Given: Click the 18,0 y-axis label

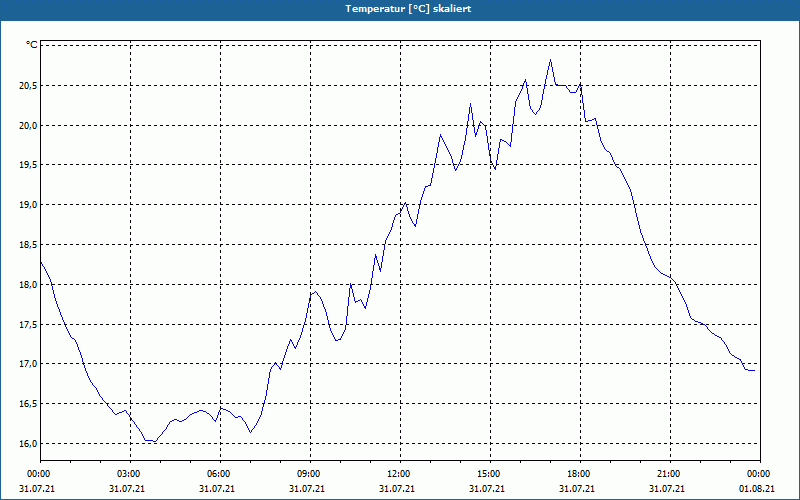Looking at the screenshot, I should click(x=28, y=285).
